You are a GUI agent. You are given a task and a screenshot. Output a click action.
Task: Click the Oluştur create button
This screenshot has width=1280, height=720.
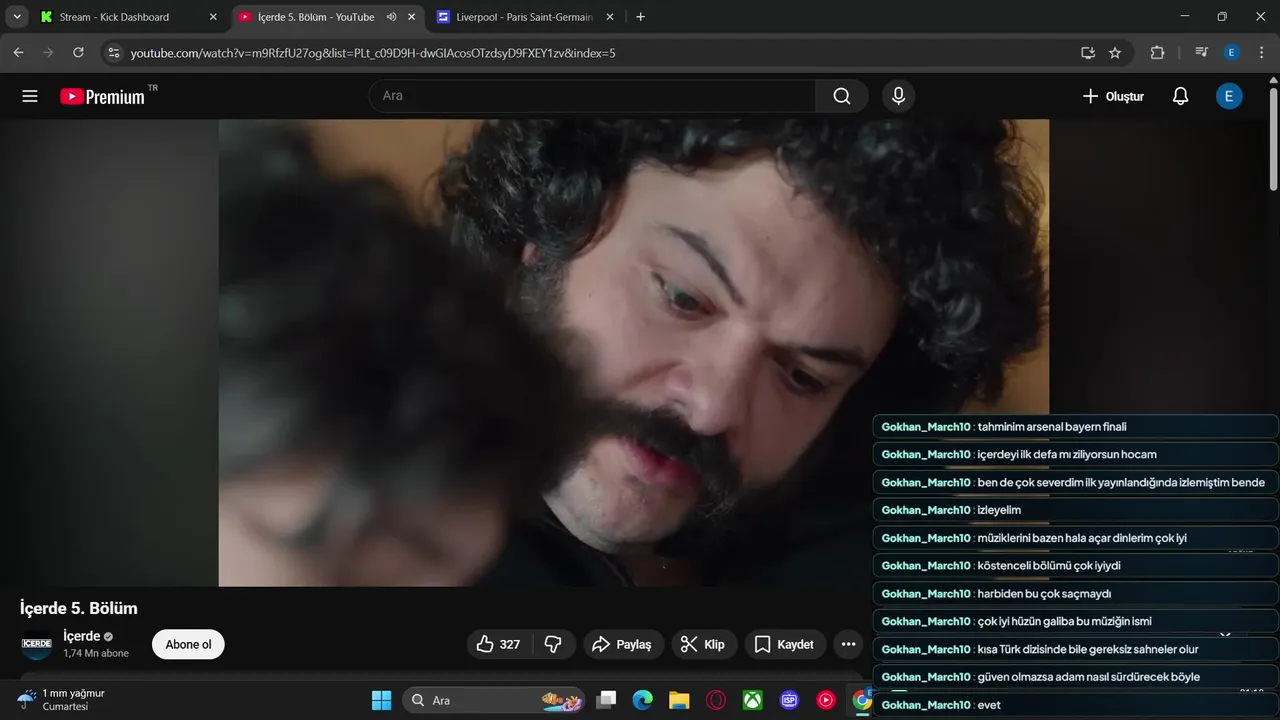pyautogui.click(x=1113, y=96)
